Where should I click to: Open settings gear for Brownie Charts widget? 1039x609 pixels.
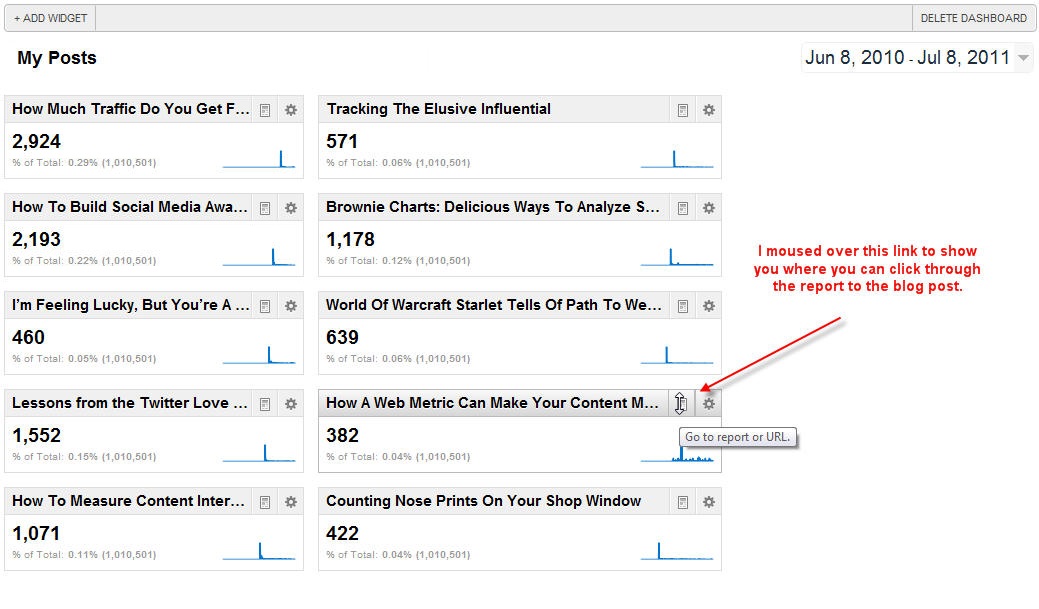pos(708,208)
